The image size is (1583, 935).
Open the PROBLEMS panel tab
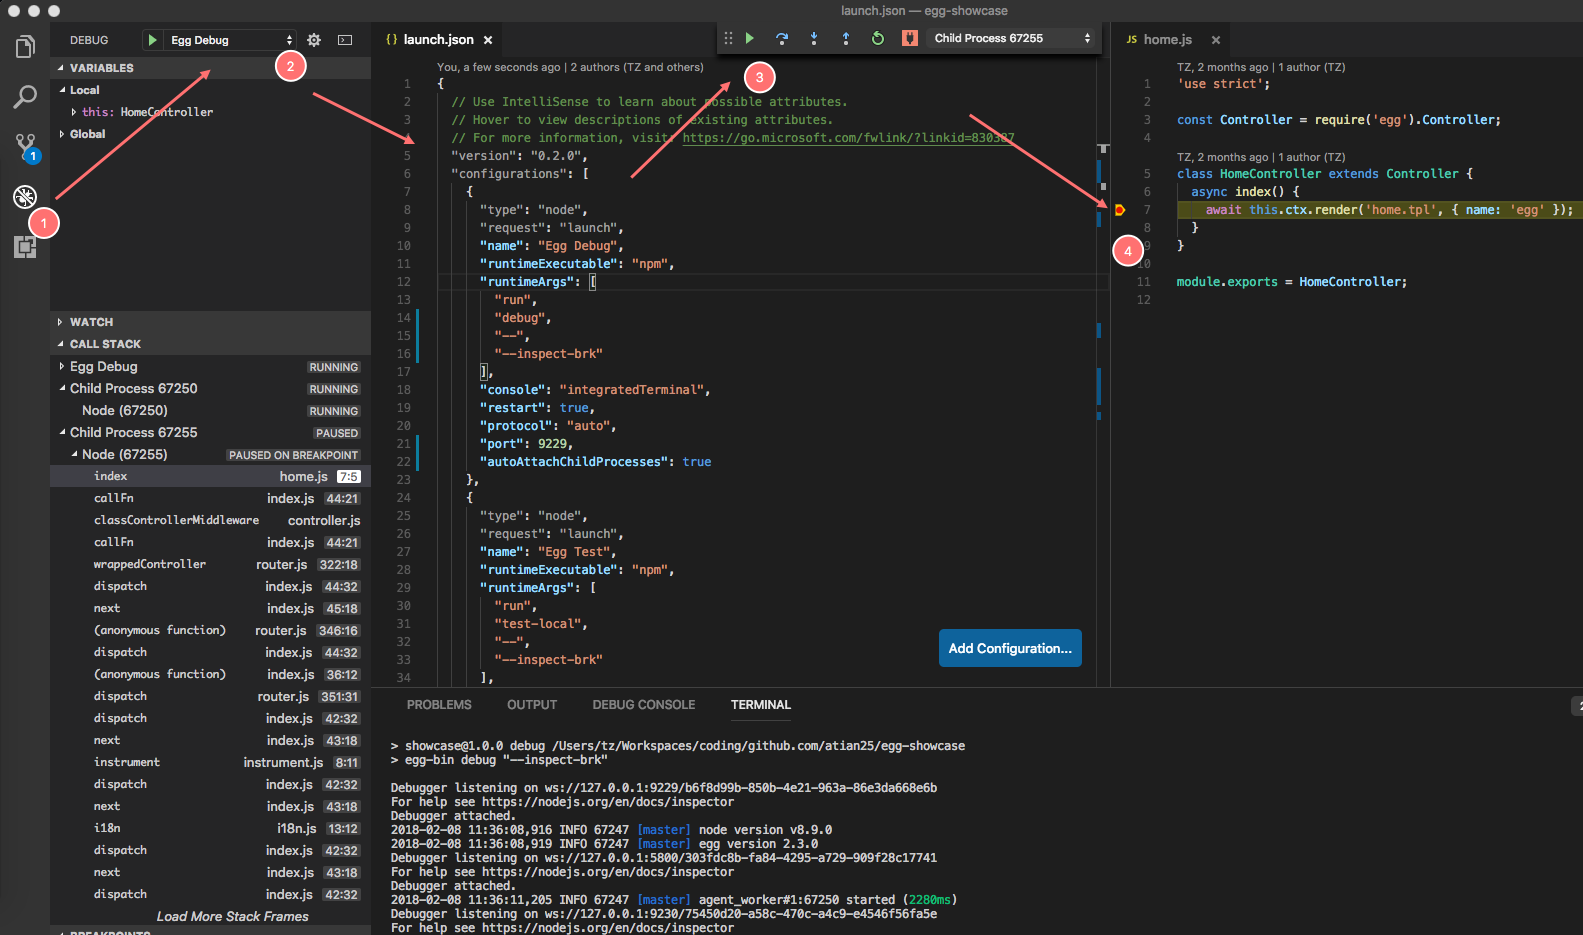point(439,705)
